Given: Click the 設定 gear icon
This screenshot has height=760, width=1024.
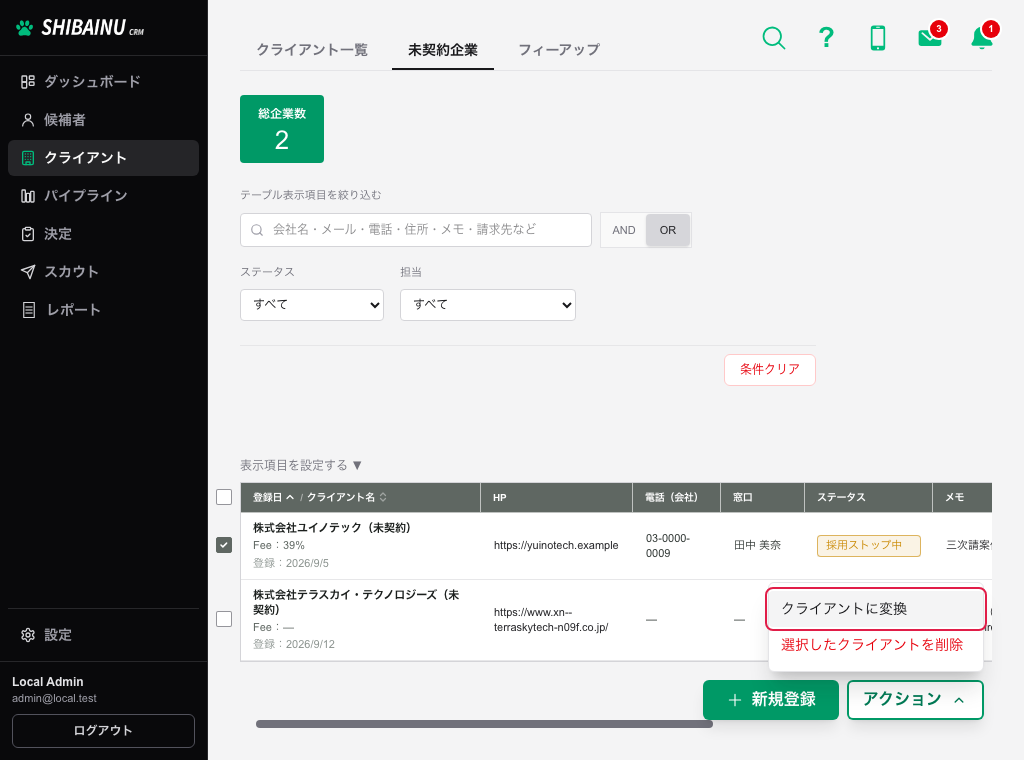Looking at the screenshot, I should [x=27, y=635].
